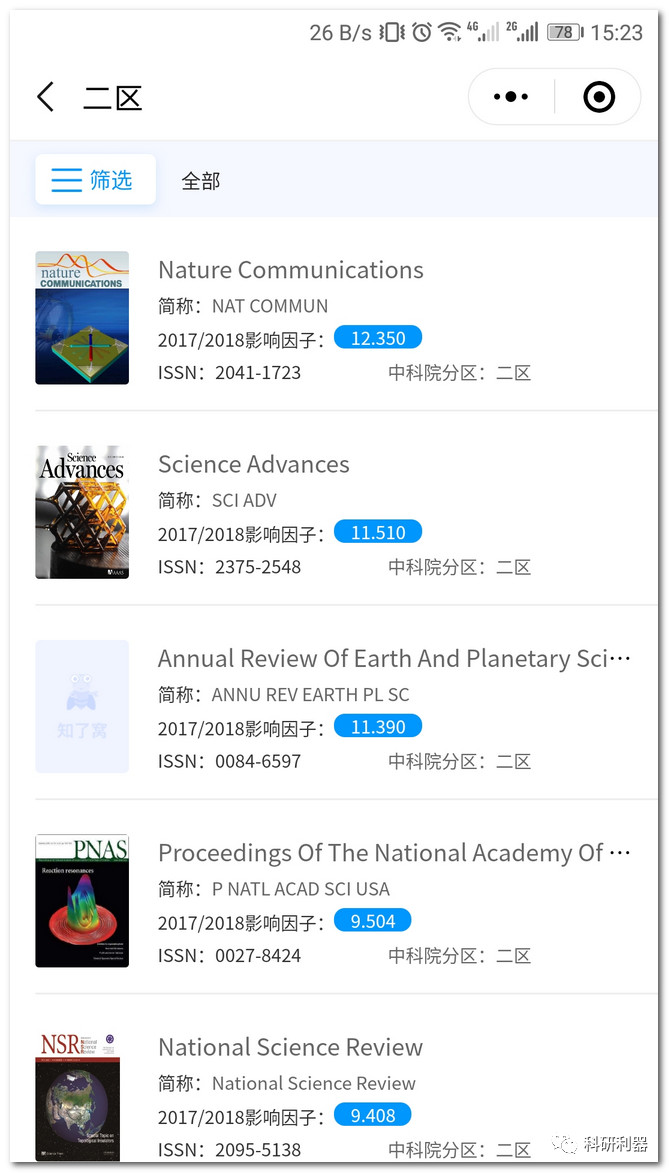
Task: Open the National Science Review cover thumbnail
Action: (x=78, y=1095)
